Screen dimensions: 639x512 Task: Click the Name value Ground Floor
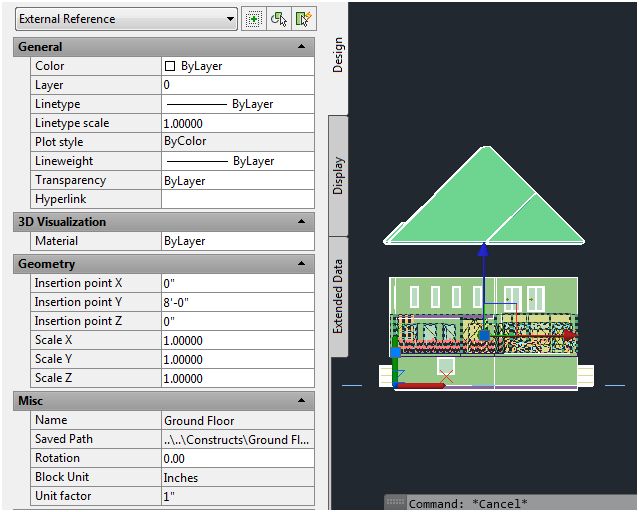click(x=238, y=420)
